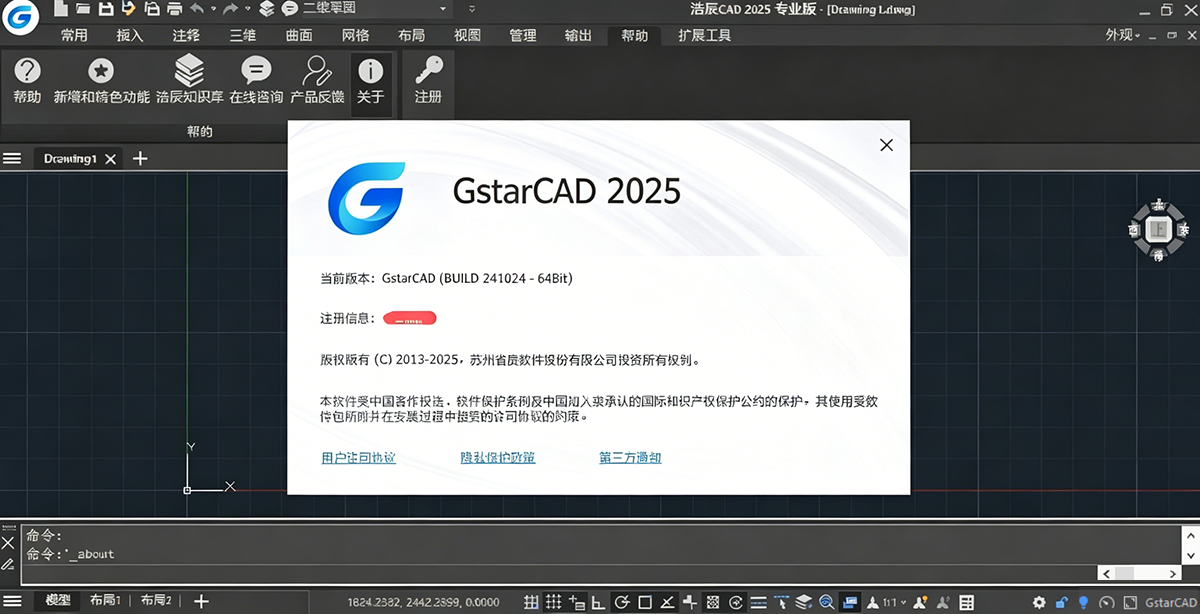1200x614 pixels.
Task: Switch to the 注释 ribbon tab
Action: click(186, 35)
